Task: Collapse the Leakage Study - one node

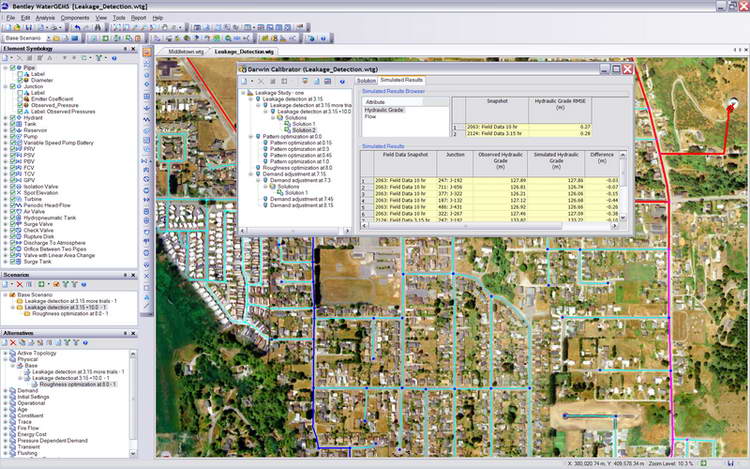Action: point(243,93)
